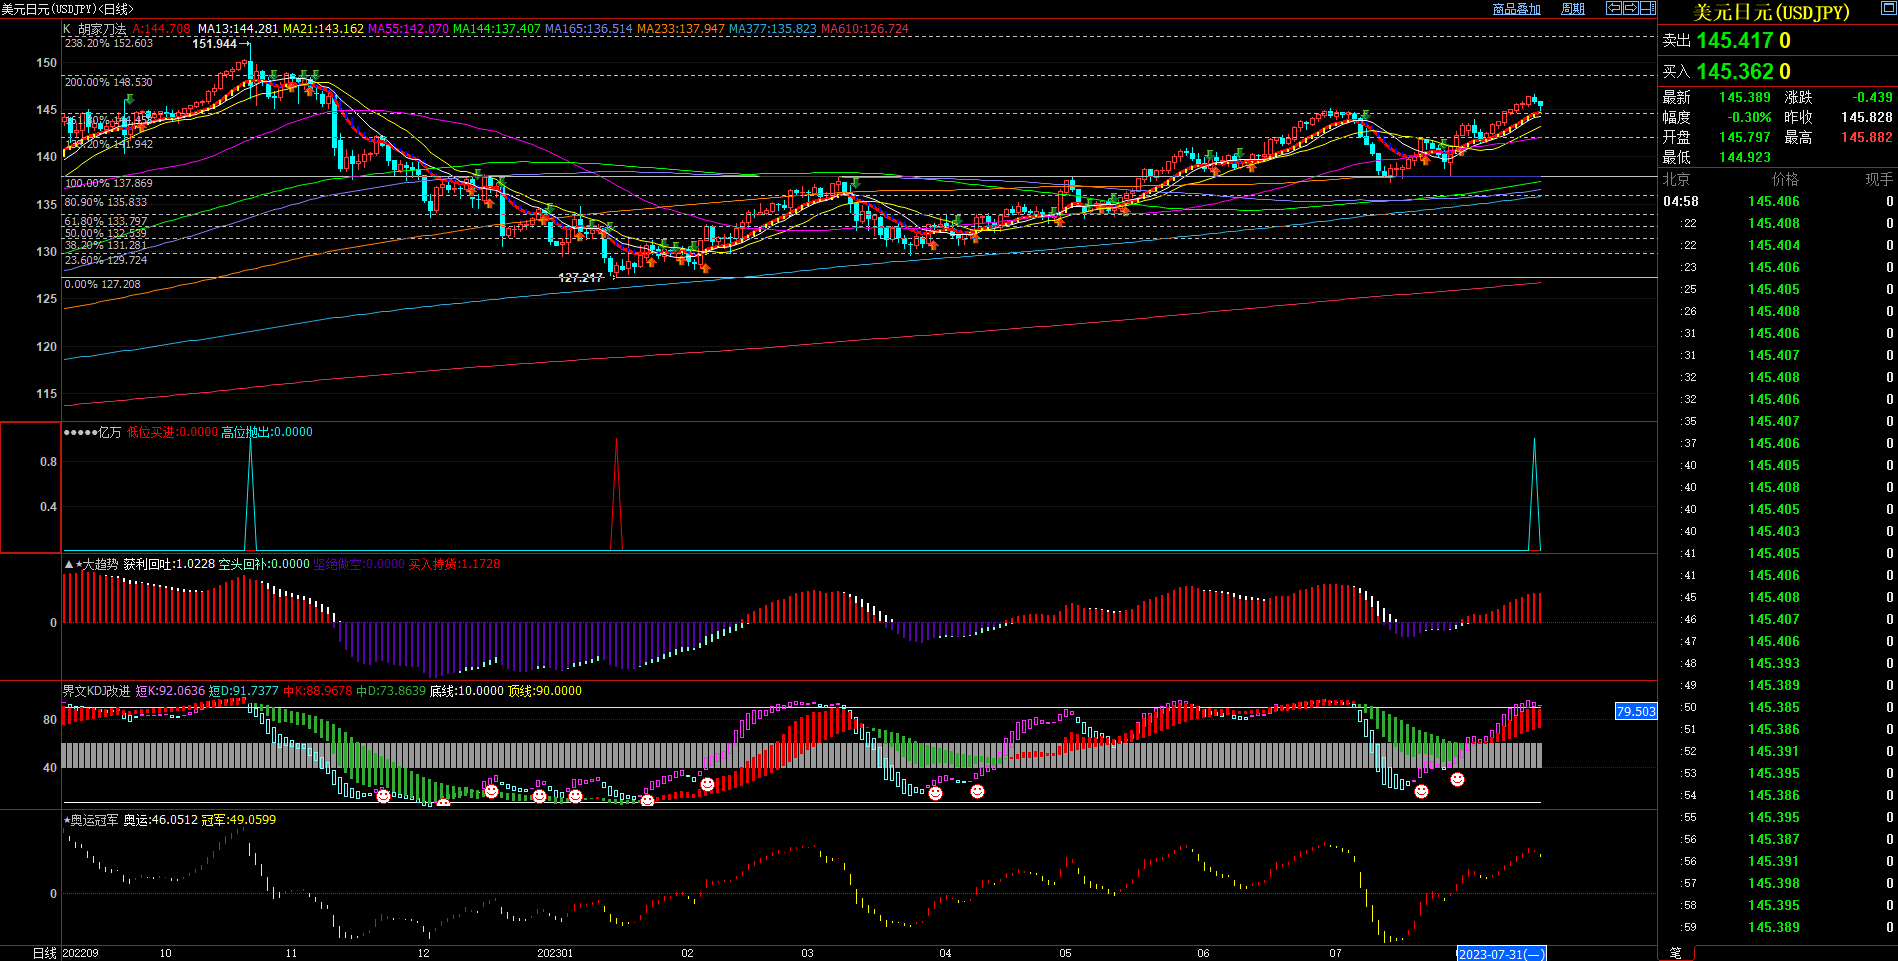Click the triangle icon before 大趋势 label

click(x=68, y=564)
